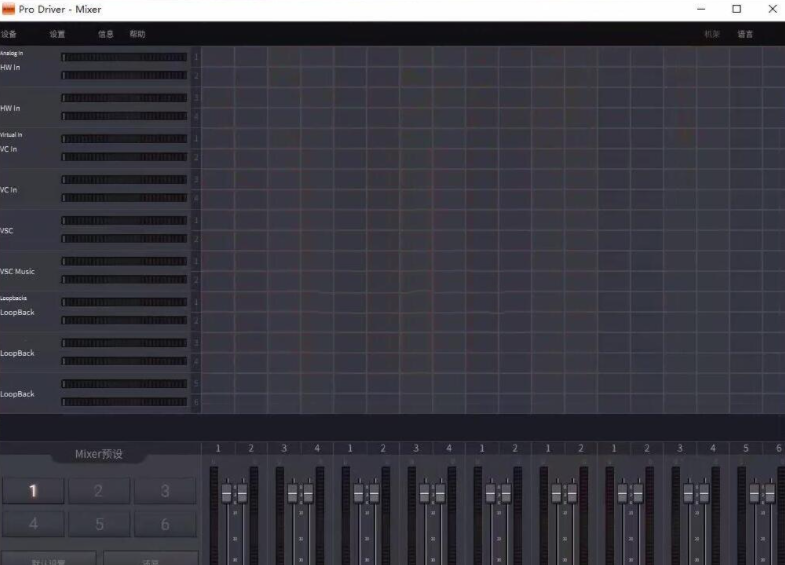Screen dimensions: 785x565
Task: Select Mixer preset 5
Action: pos(98,524)
